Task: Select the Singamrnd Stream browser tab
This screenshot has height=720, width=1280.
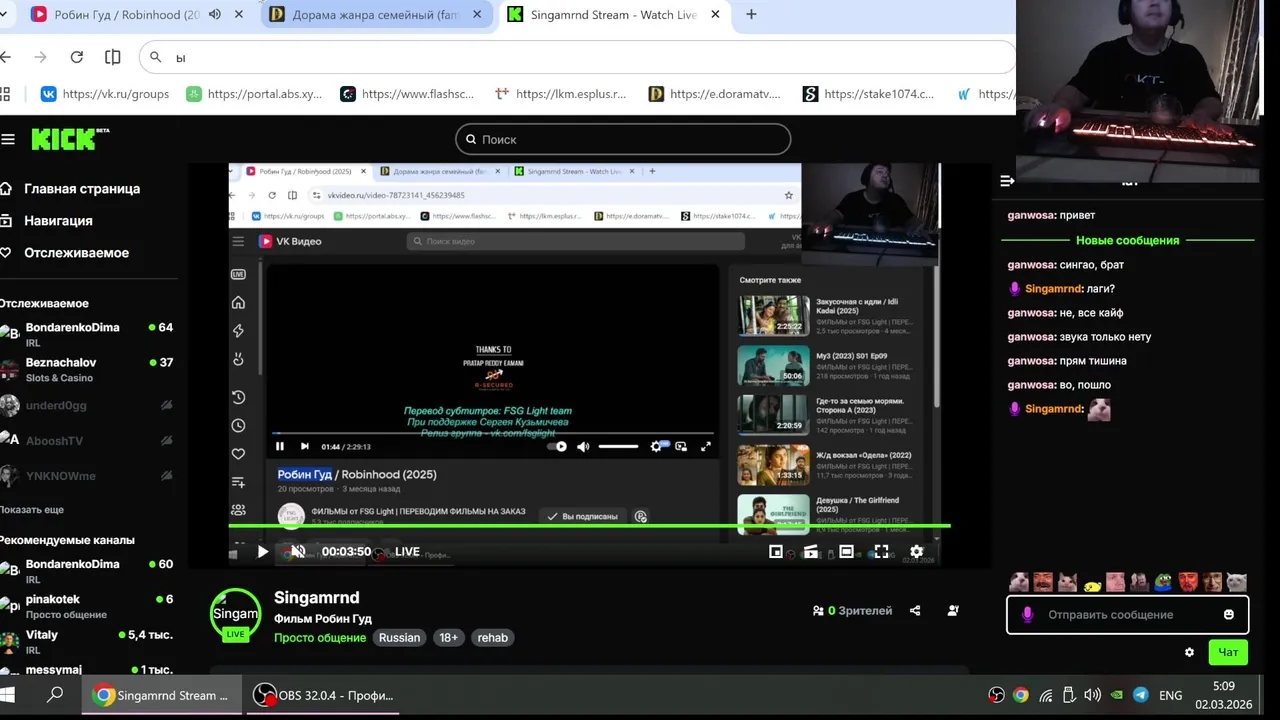Action: pyautogui.click(x=613, y=15)
